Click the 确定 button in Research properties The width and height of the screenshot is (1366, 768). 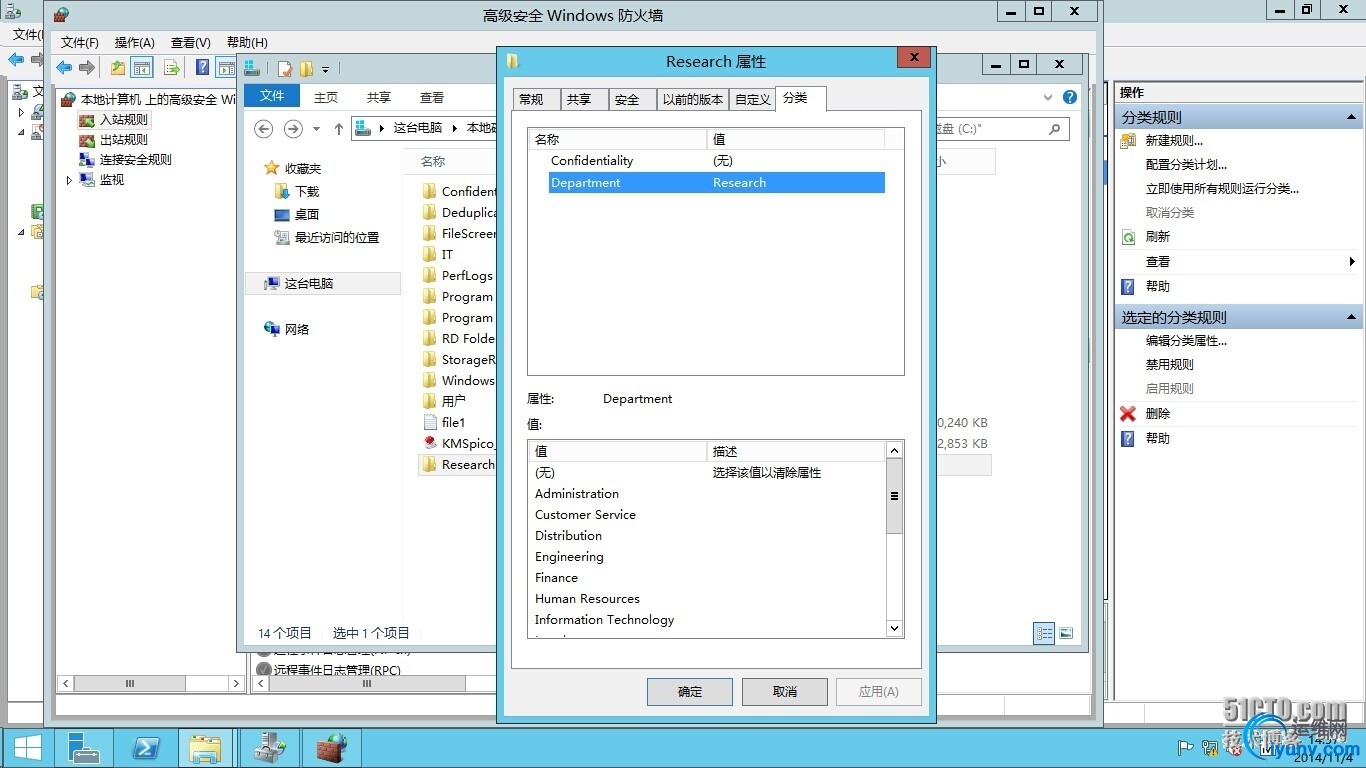[690, 691]
